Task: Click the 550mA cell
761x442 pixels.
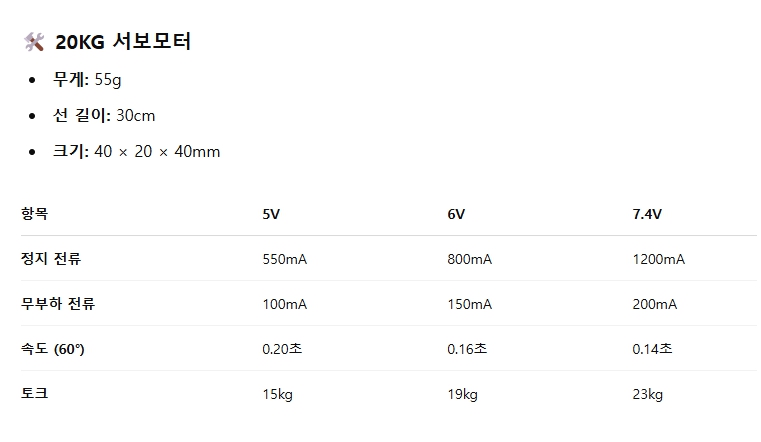Action: (x=285, y=259)
